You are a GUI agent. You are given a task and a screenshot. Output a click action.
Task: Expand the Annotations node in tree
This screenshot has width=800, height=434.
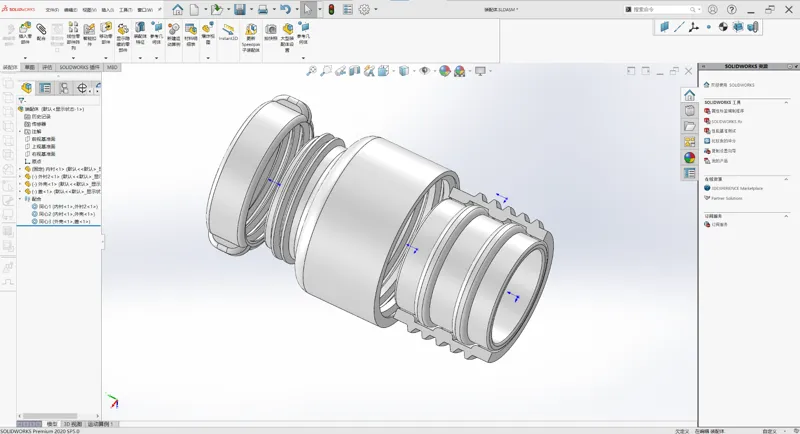[20, 132]
